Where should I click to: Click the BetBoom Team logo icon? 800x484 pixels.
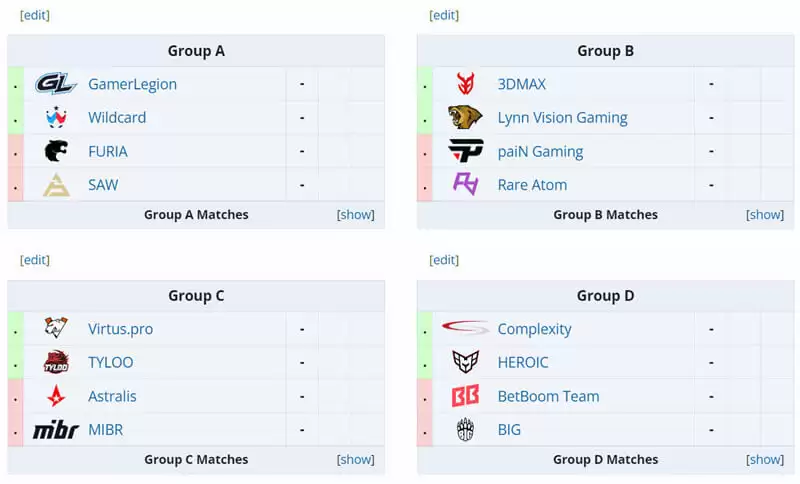pyautogui.click(x=465, y=396)
